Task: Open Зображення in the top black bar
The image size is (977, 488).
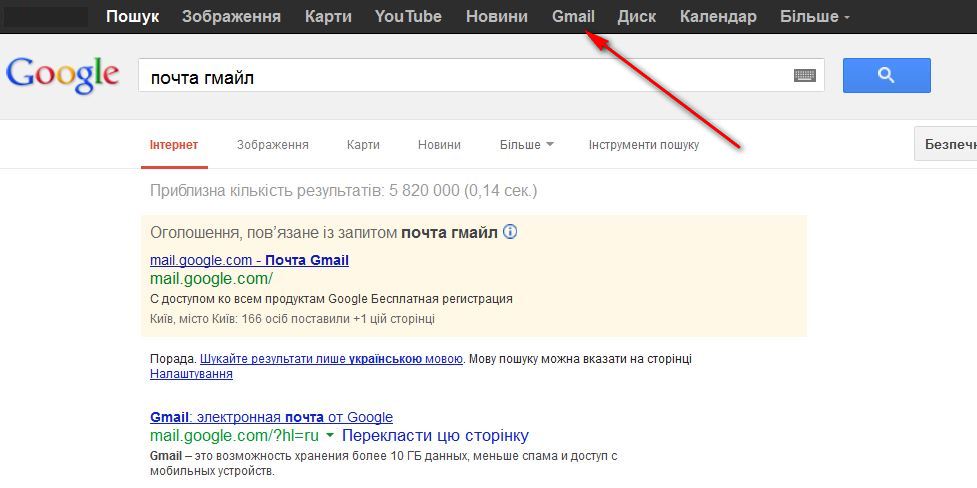Action: point(231,17)
